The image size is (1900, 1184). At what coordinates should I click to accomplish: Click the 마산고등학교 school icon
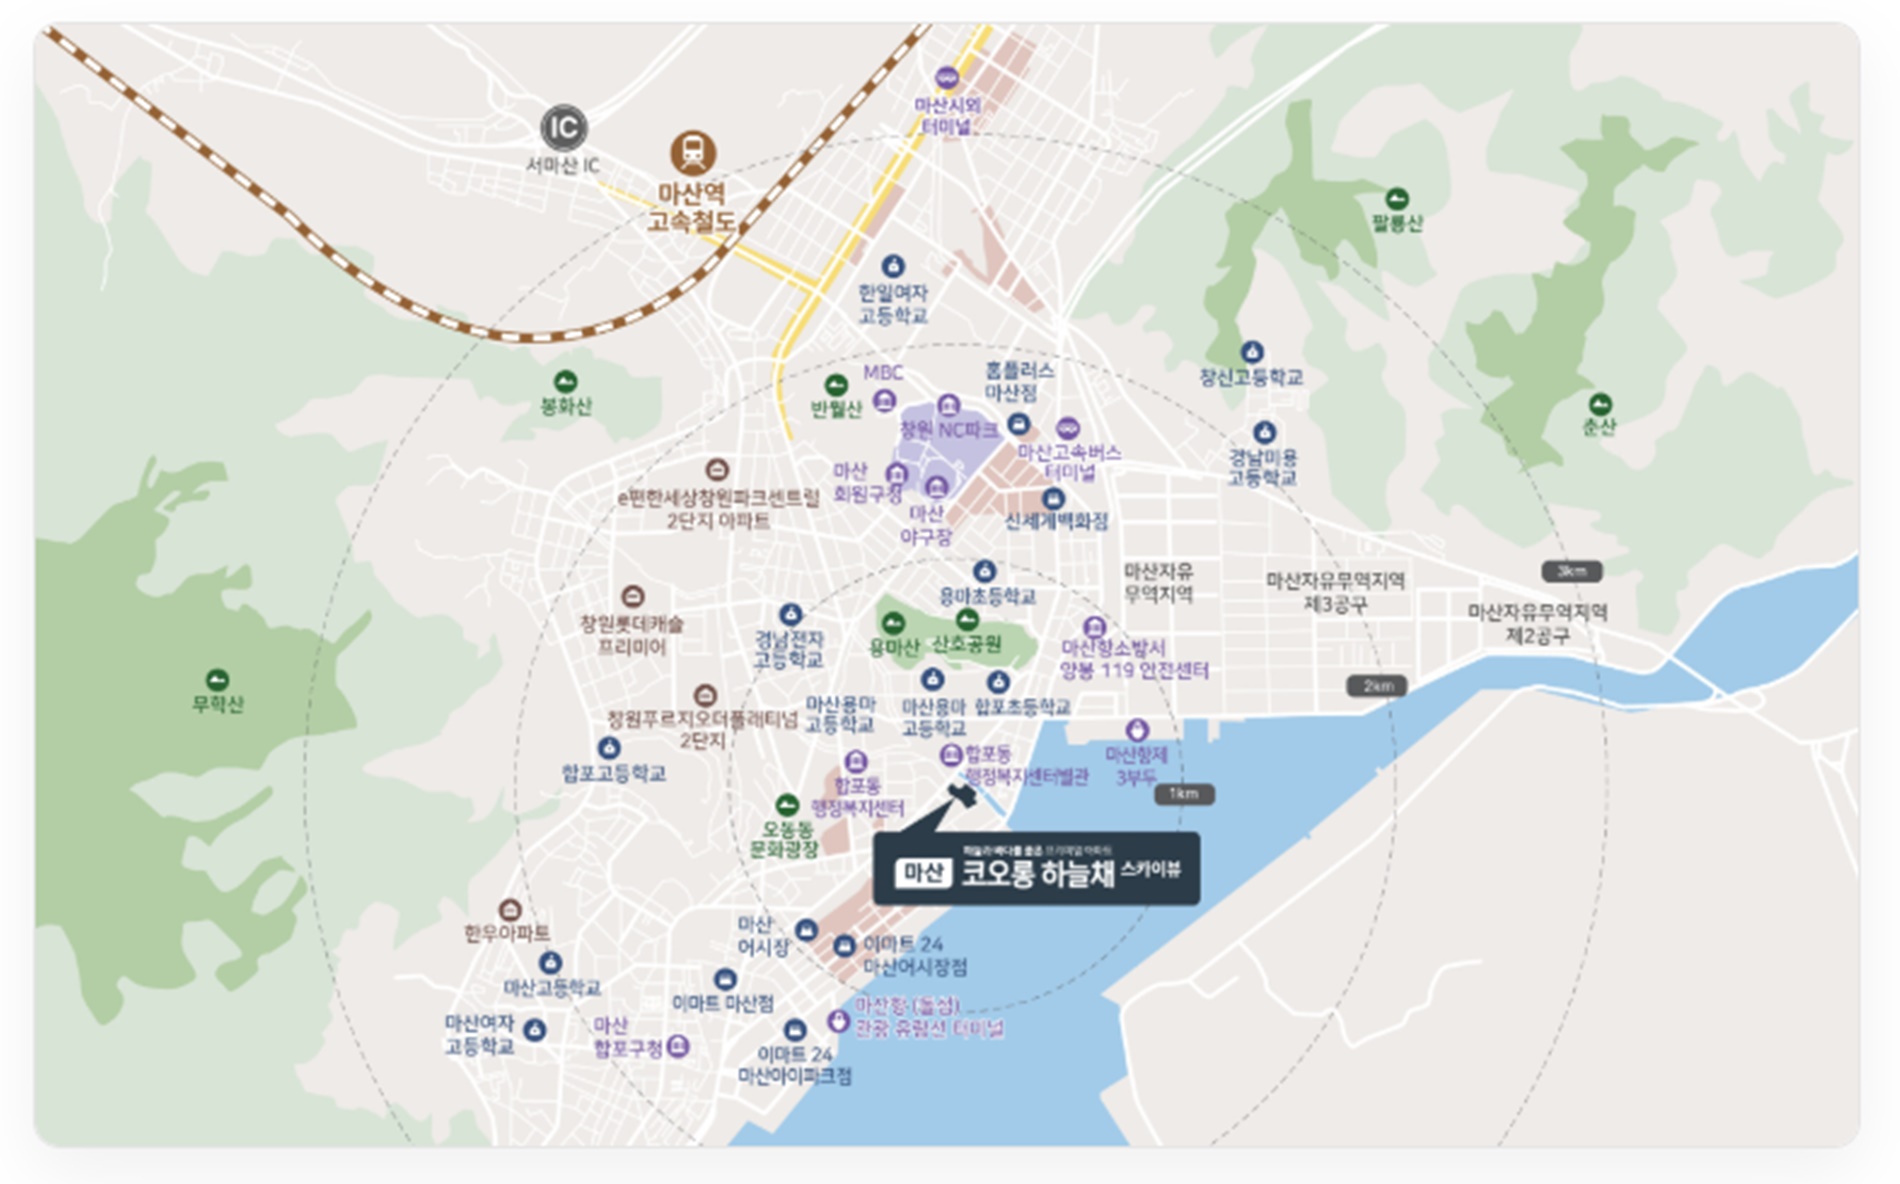(550, 963)
